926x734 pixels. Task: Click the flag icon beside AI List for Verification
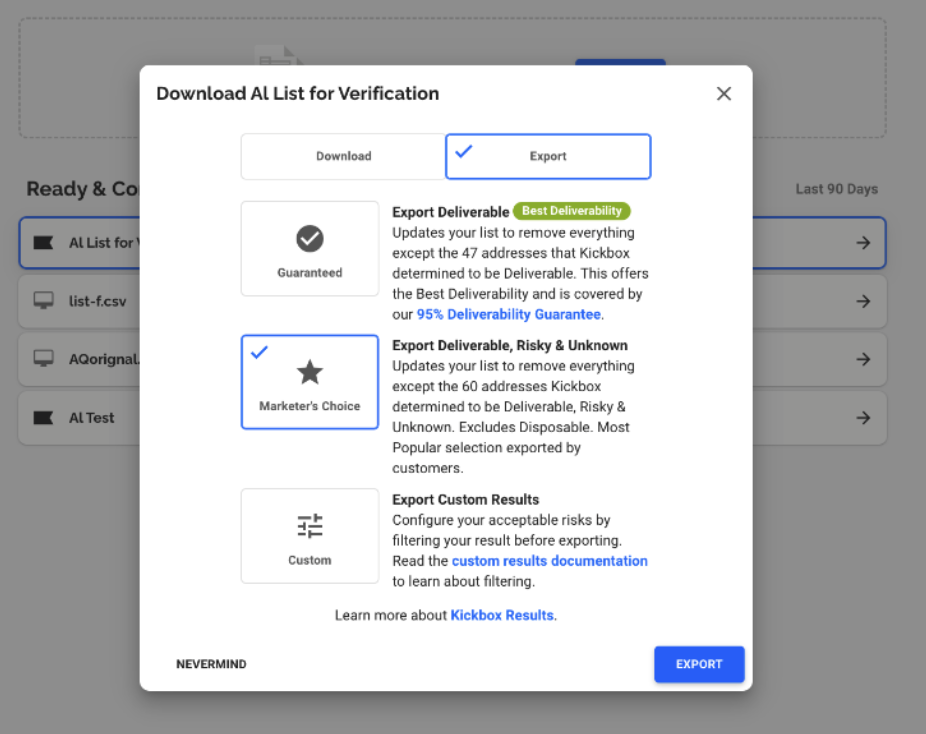pyautogui.click(x=43, y=243)
